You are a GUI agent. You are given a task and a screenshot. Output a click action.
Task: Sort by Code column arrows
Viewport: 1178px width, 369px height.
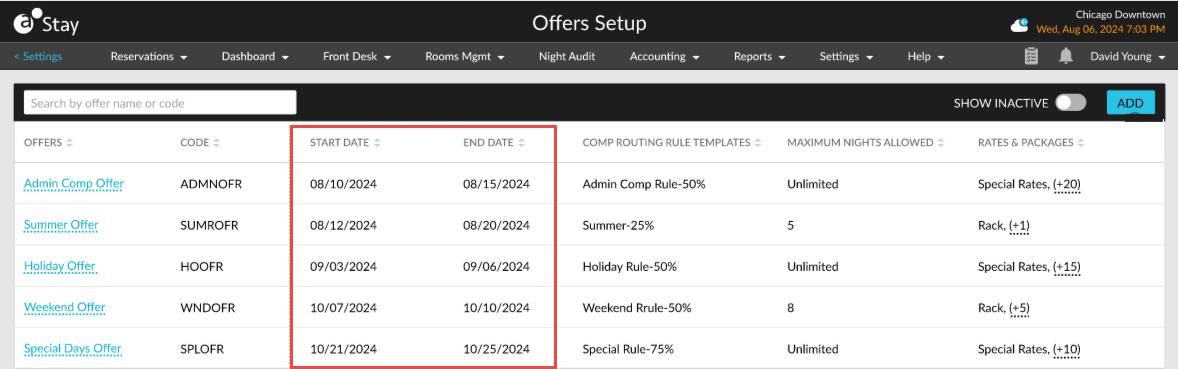click(x=216, y=143)
